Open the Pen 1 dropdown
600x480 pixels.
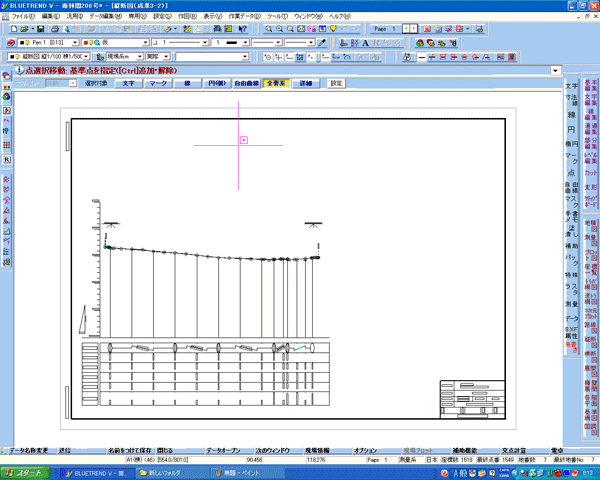click(x=75, y=42)
